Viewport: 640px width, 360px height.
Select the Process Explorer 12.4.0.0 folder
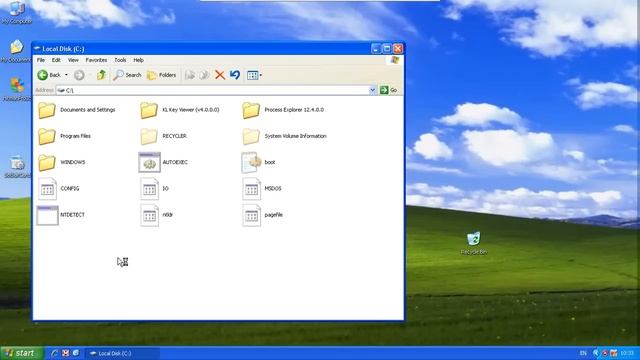point(283,110)
